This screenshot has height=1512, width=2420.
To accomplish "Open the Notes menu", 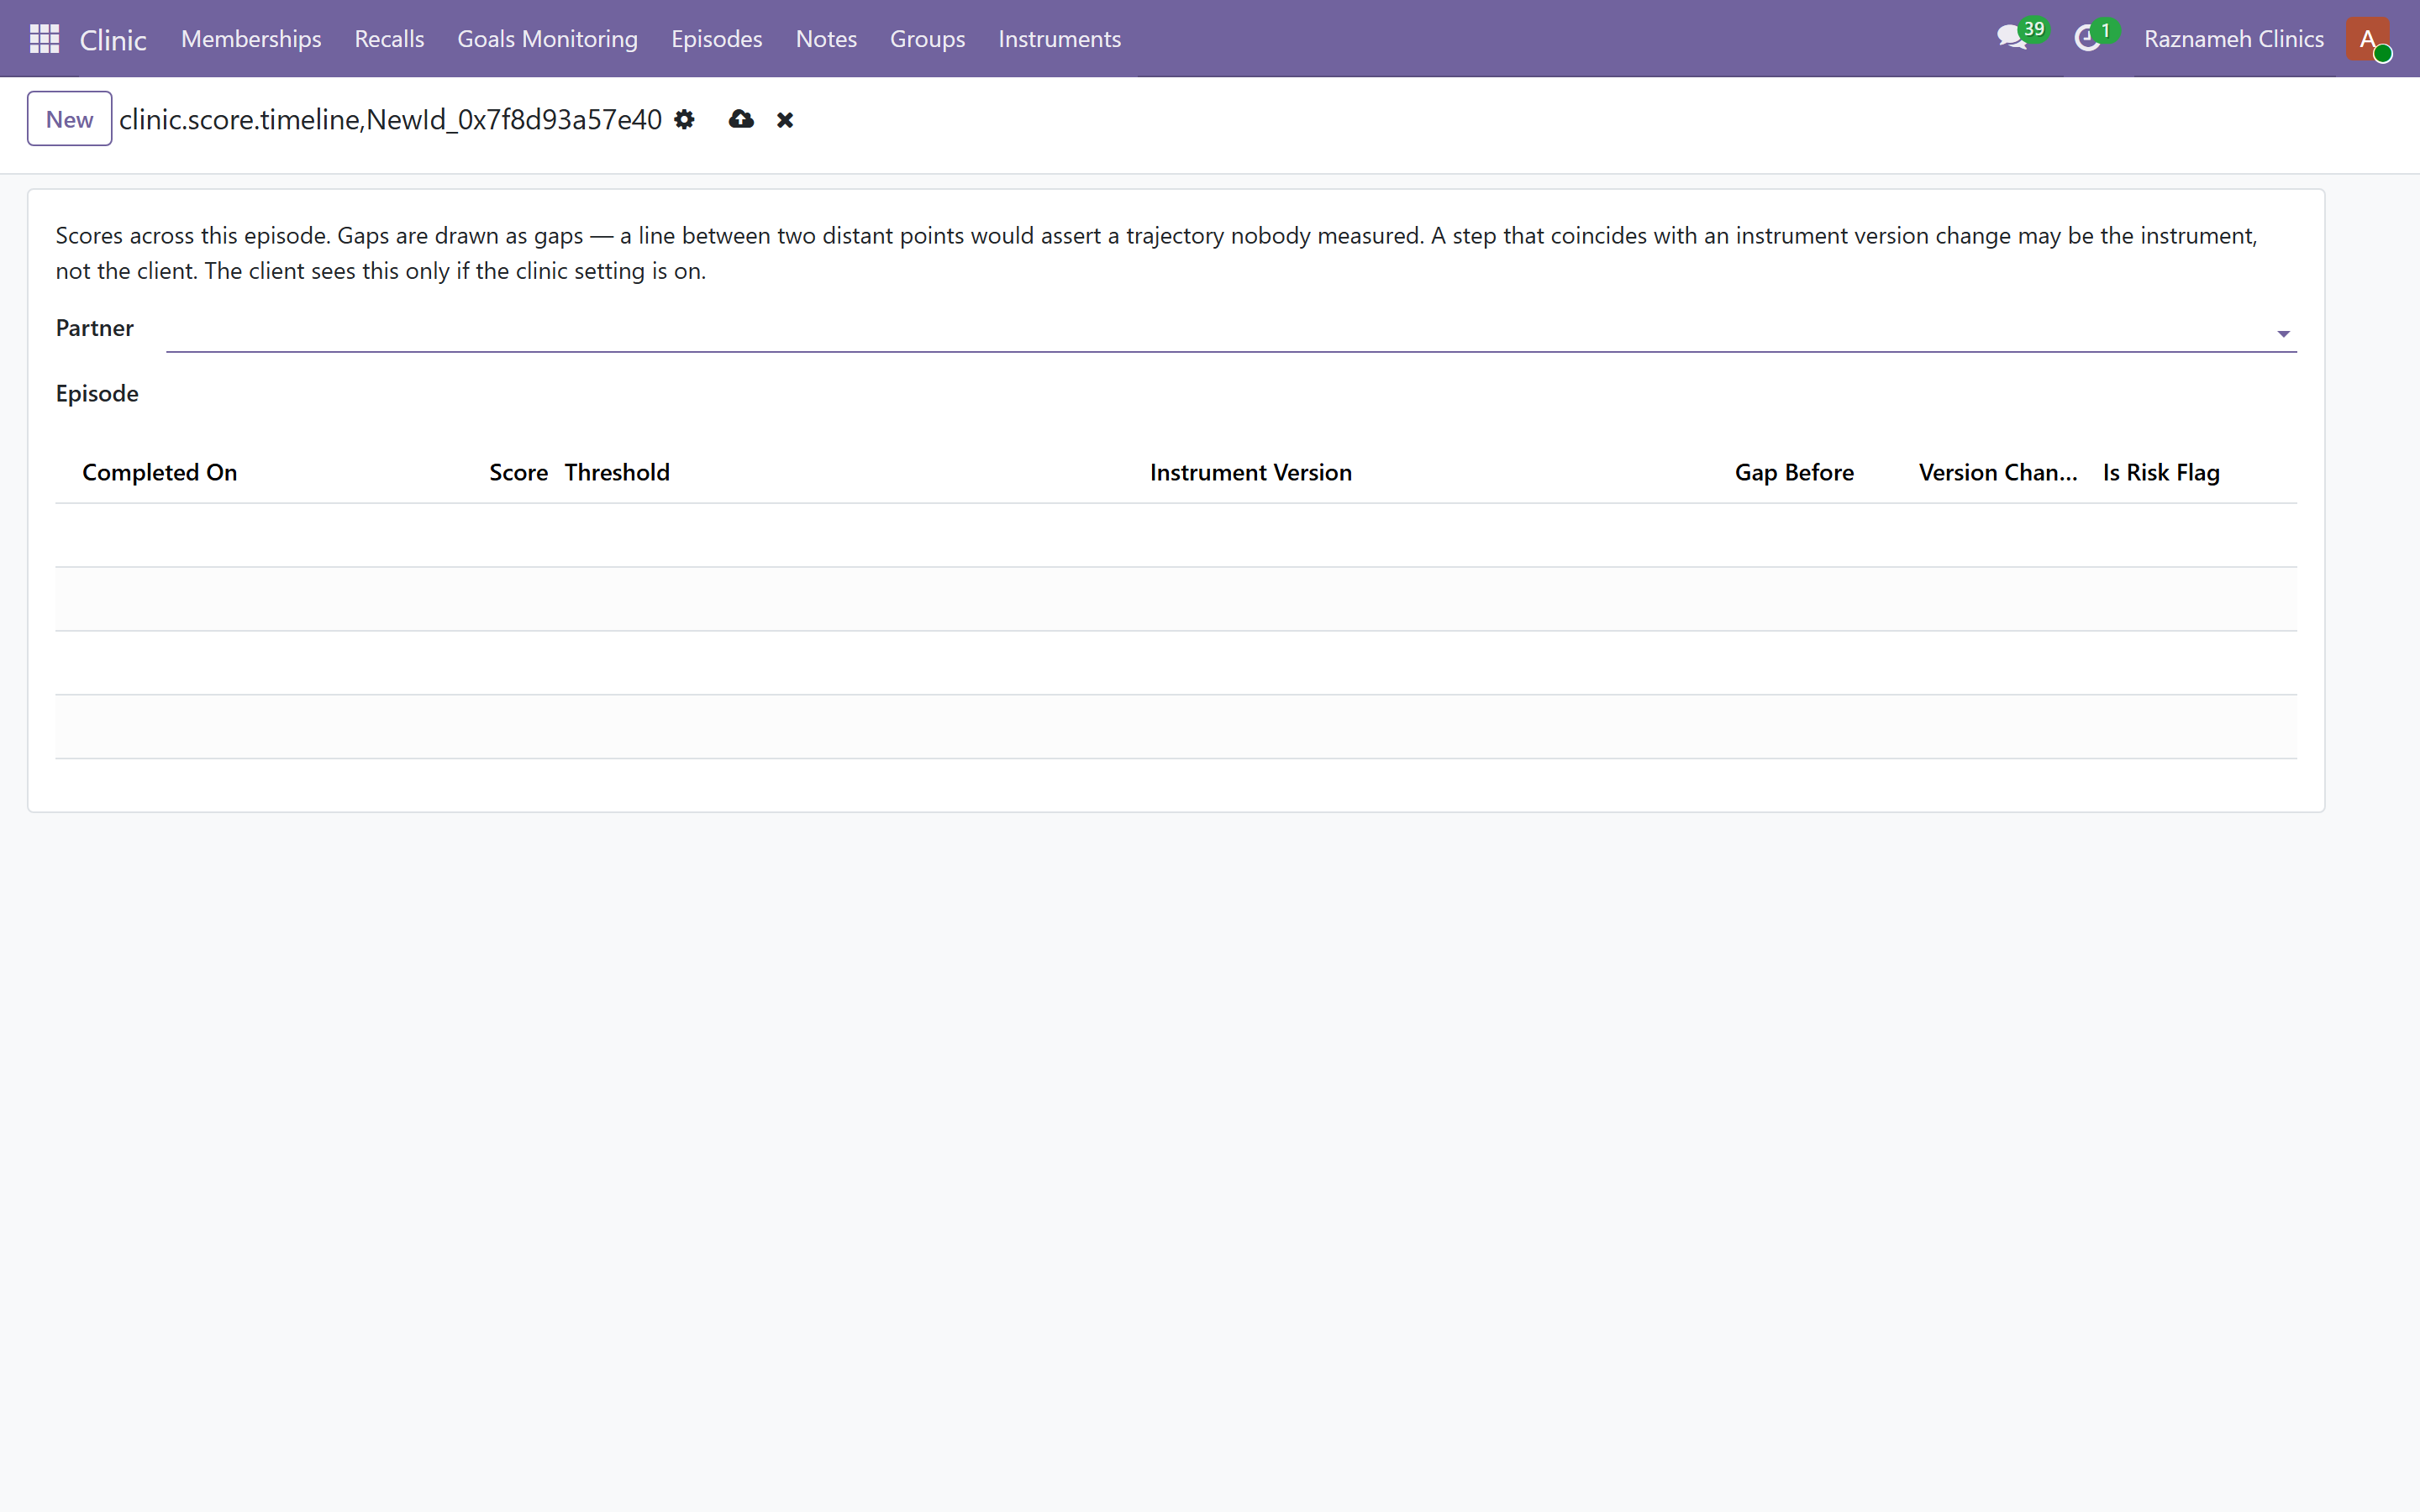I will pyautogui.click(x=826, y=39).
